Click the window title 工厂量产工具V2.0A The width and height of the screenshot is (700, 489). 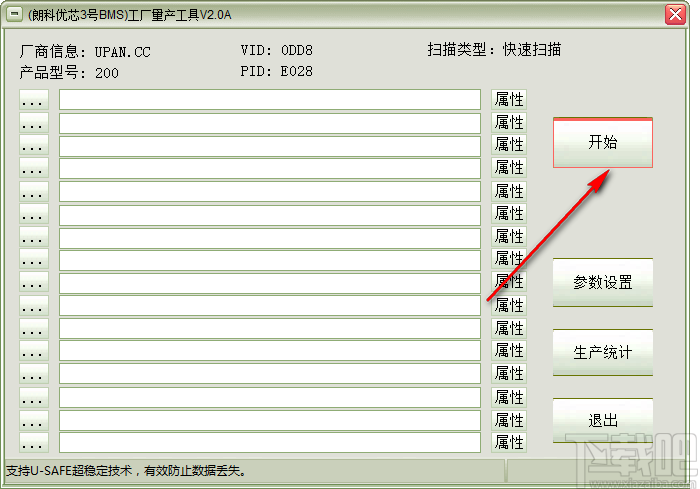coord(179,15)
